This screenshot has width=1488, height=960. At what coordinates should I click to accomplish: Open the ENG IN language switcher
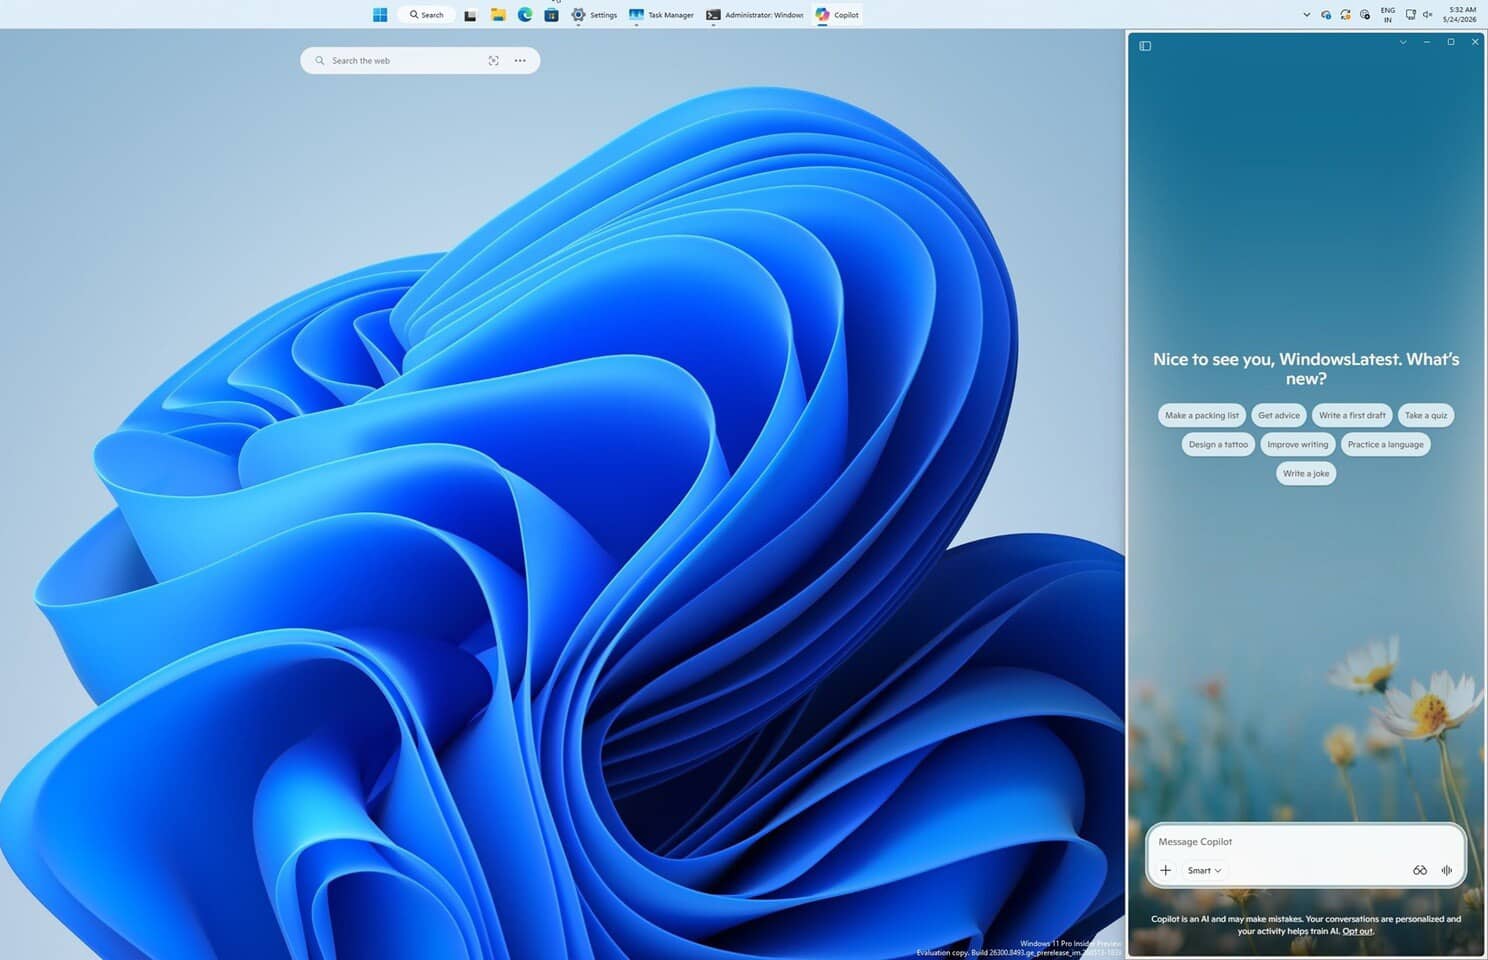pyautogui.click(x=1388, y=15)
